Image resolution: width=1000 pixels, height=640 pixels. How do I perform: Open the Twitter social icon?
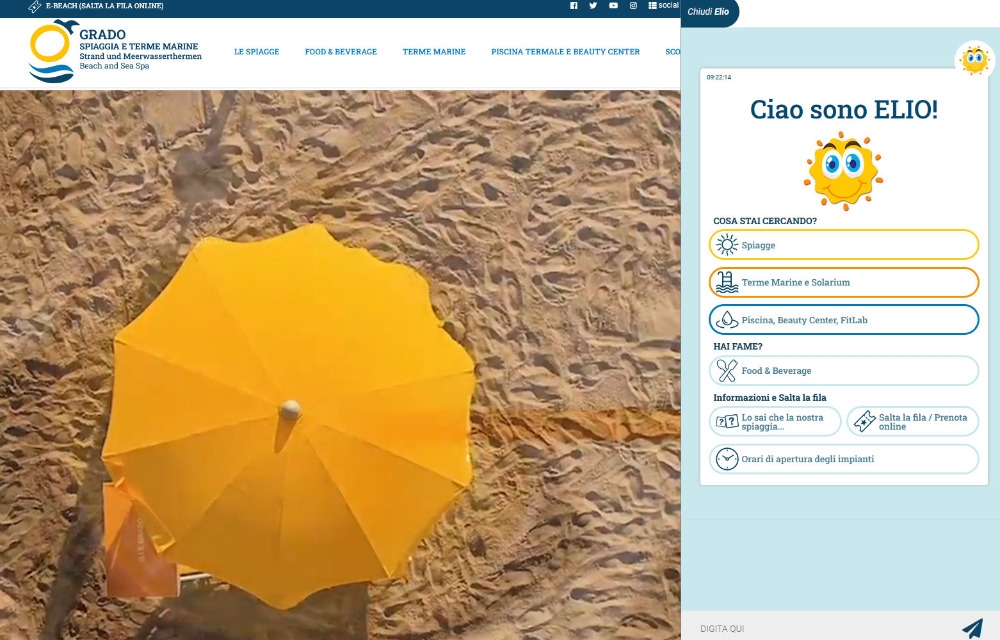[x=593, y=6]
